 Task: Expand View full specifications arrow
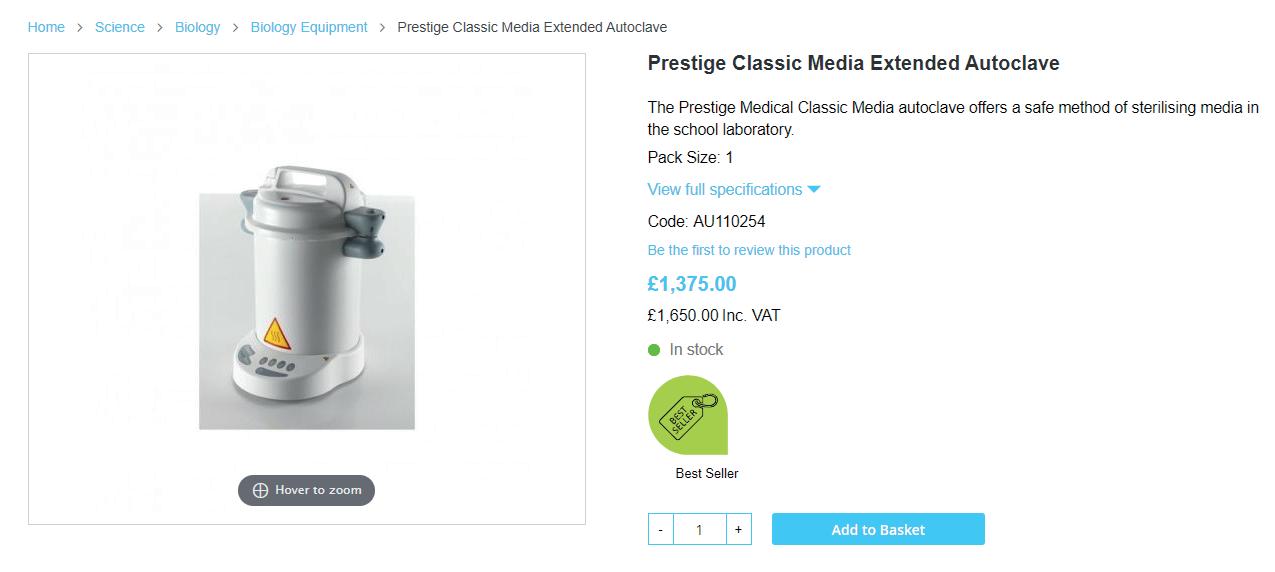click(813, 190)
